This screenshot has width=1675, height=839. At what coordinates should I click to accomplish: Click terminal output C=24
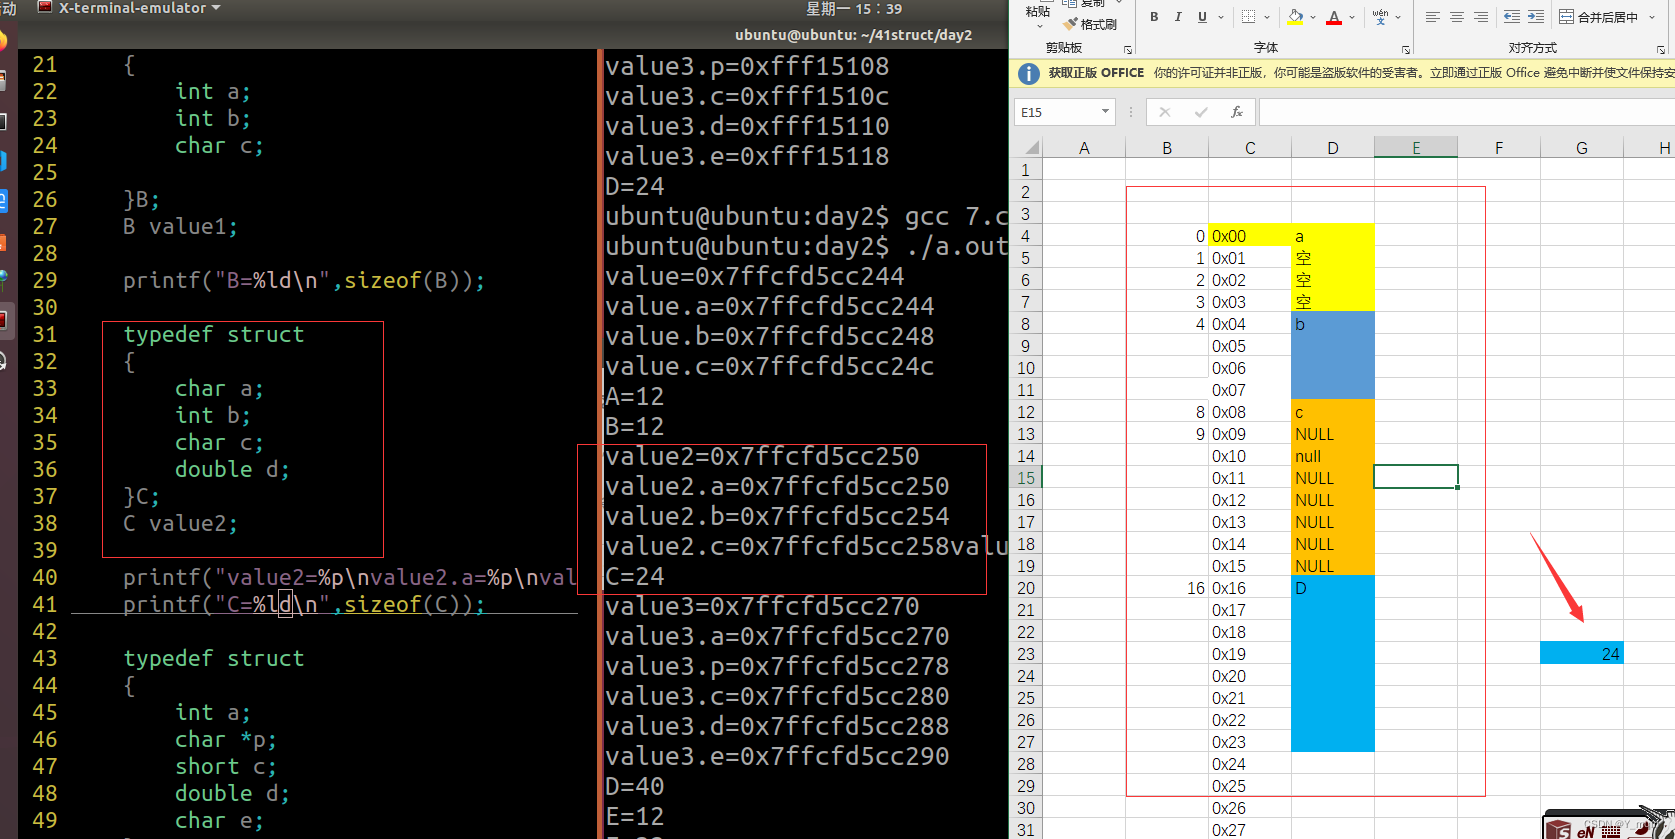(x=635, y=576)
